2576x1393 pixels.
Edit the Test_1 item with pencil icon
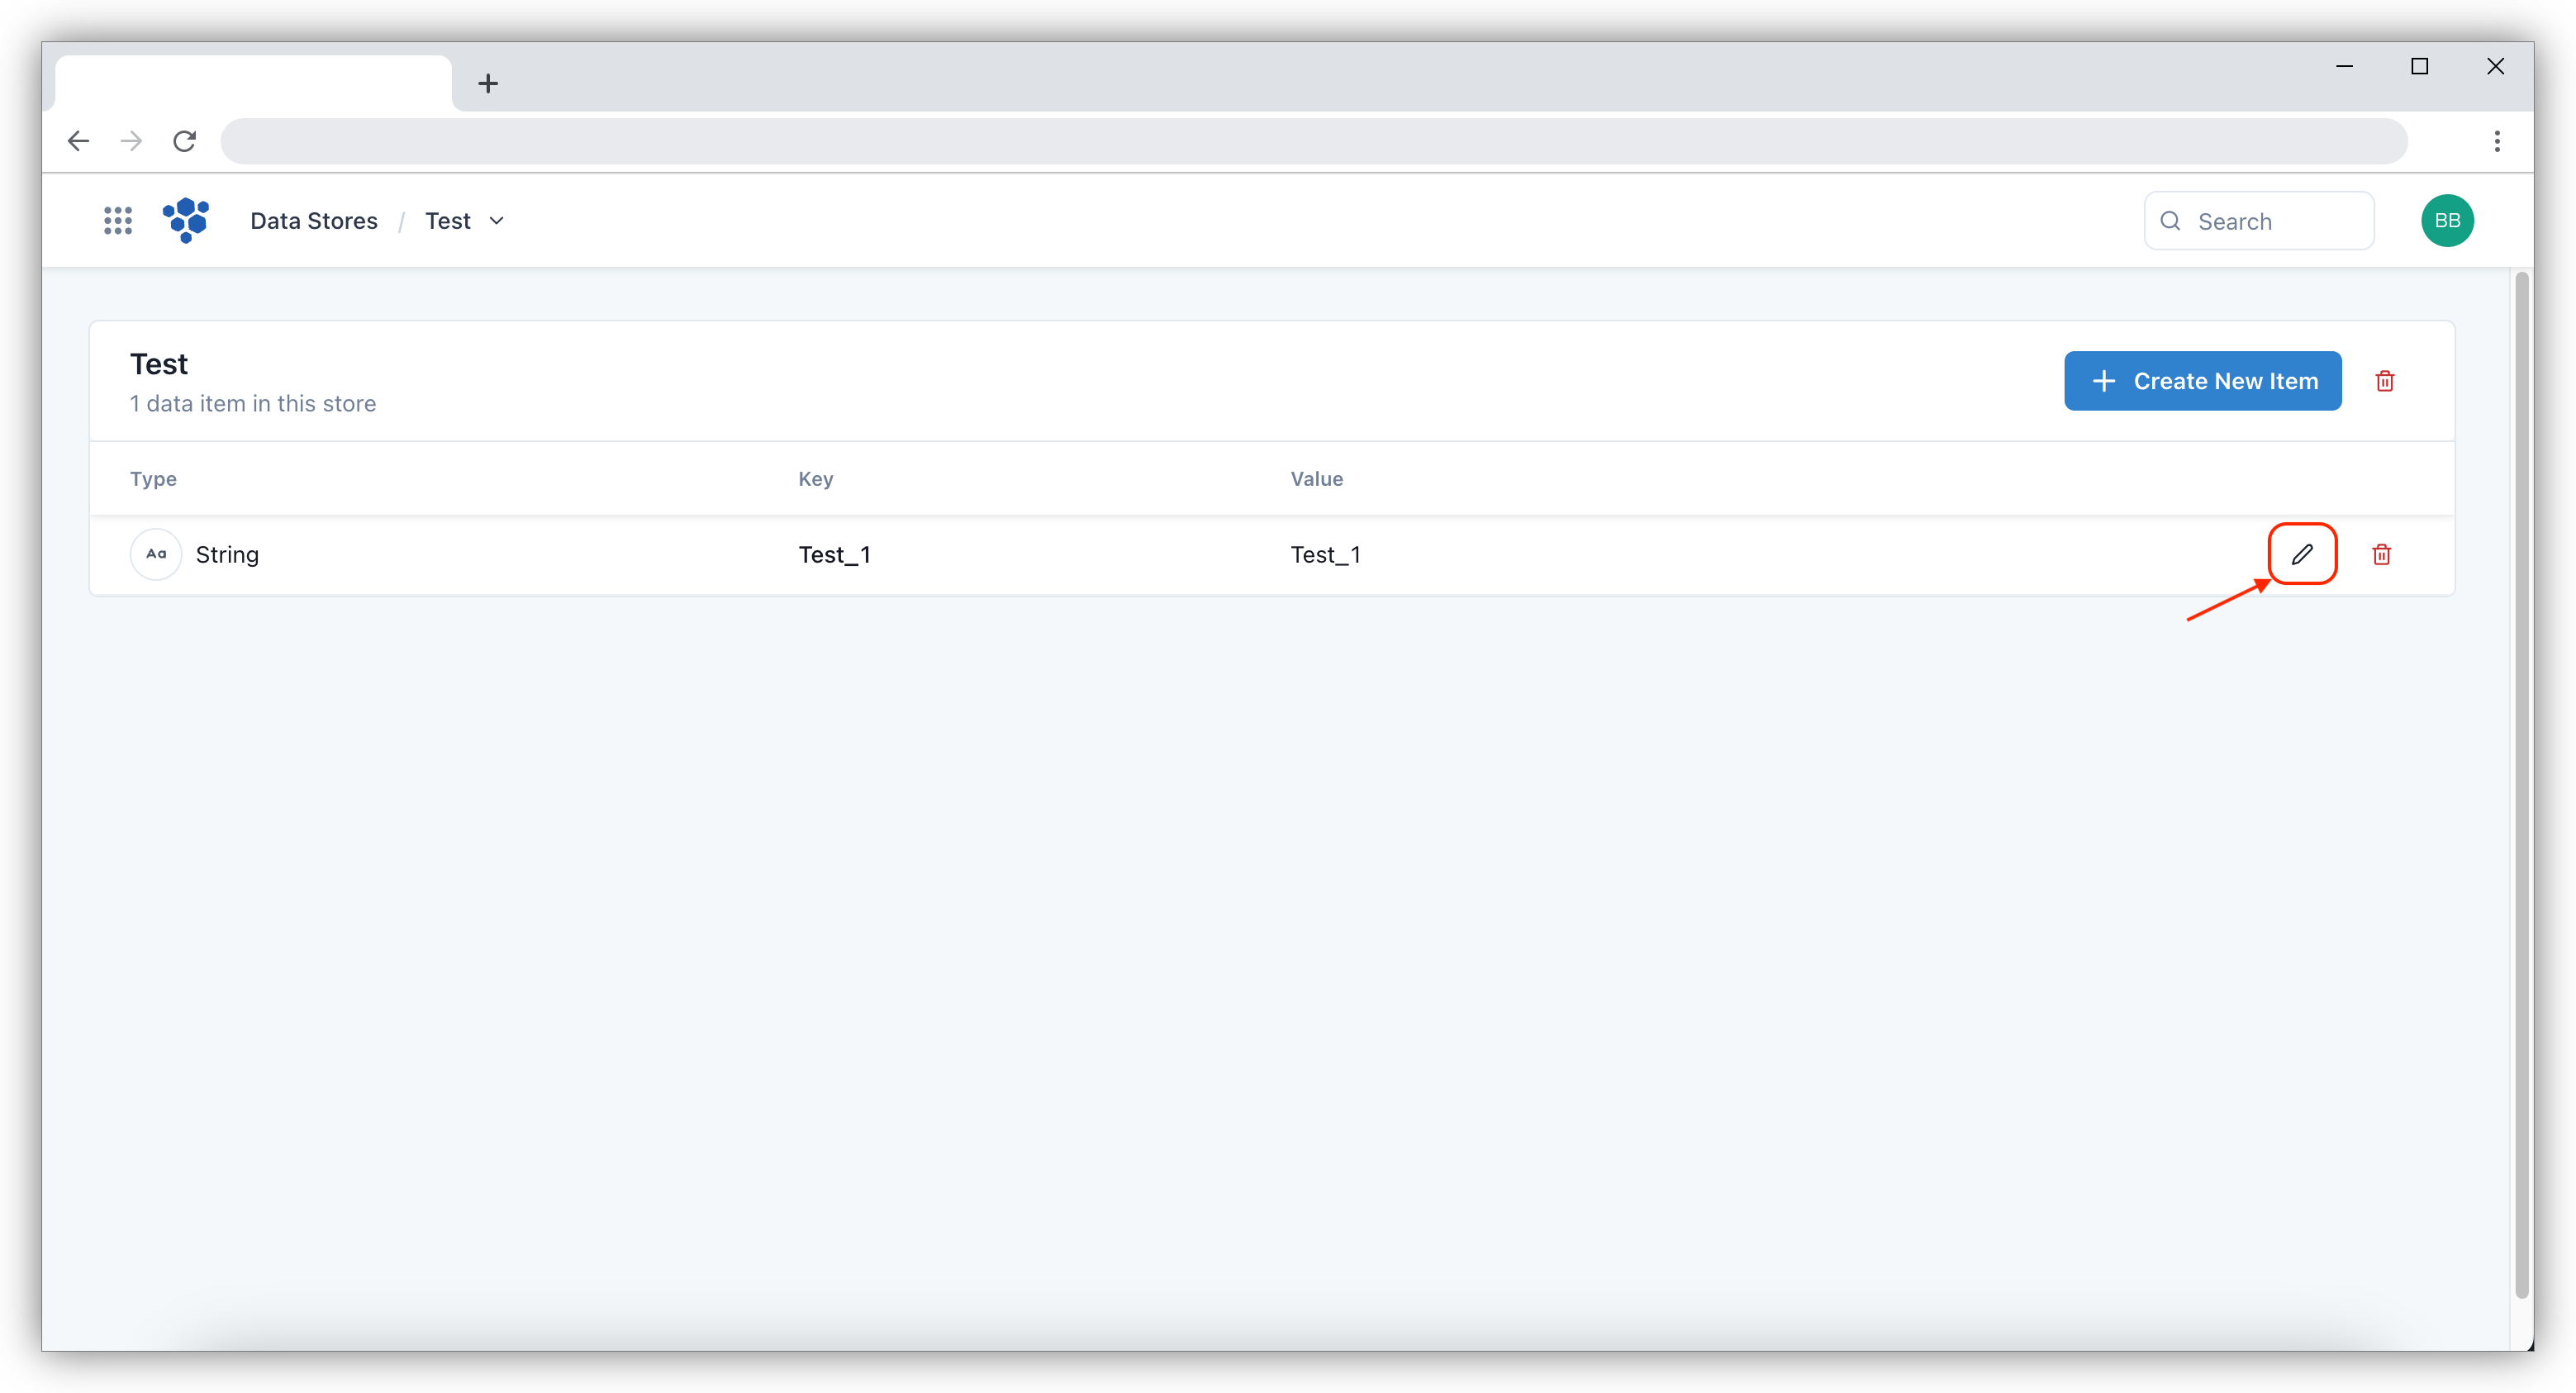tap(2302, 554)
